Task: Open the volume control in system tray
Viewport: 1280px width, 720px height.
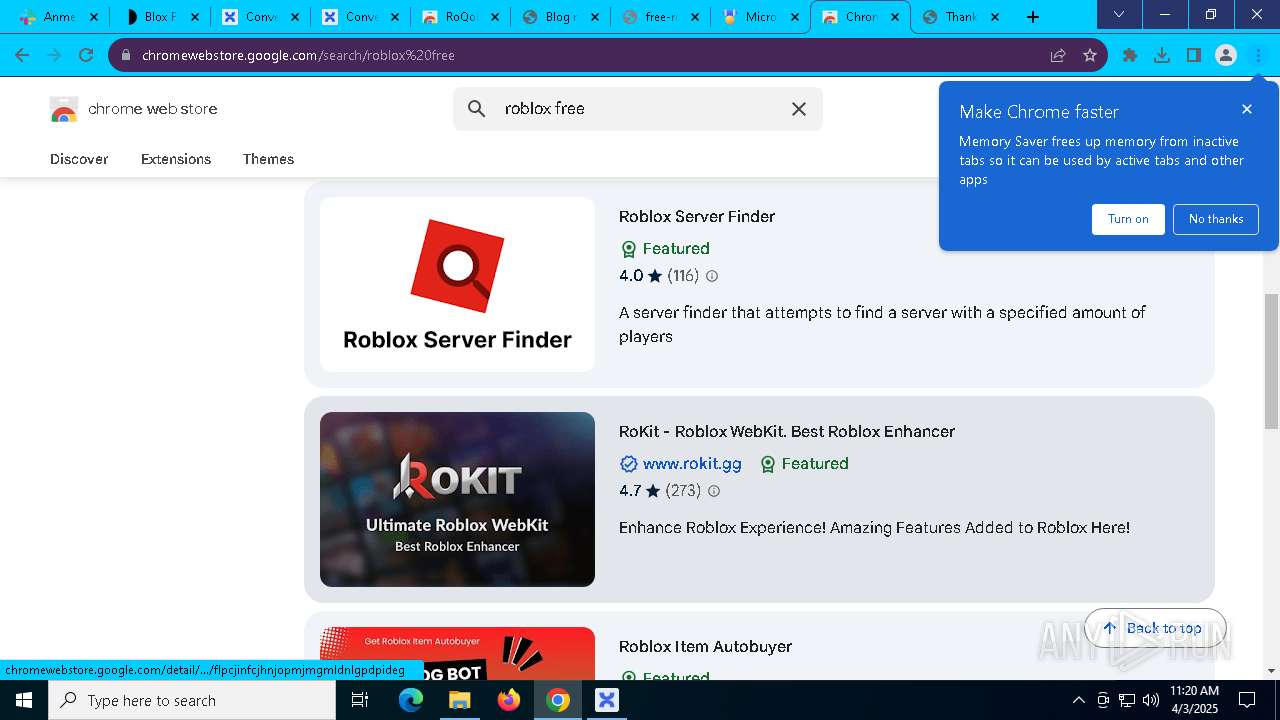Action: click(x=1151, y=700)
